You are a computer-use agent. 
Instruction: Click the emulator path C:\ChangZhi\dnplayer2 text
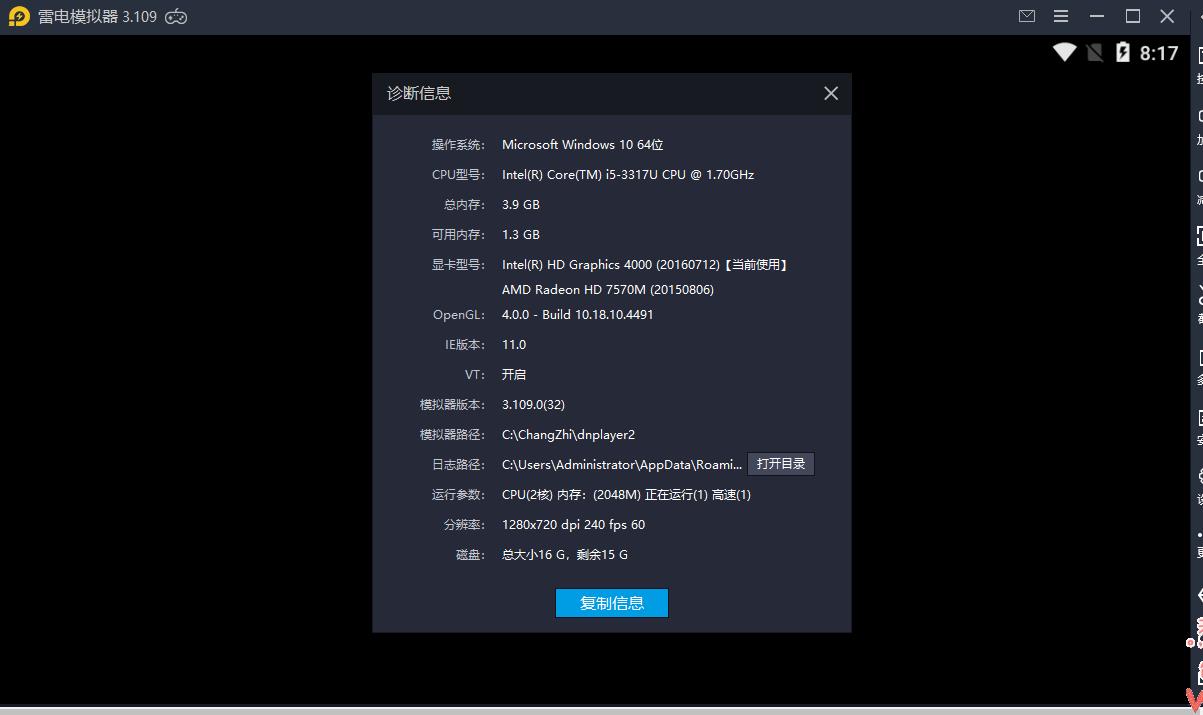(568, 434)
